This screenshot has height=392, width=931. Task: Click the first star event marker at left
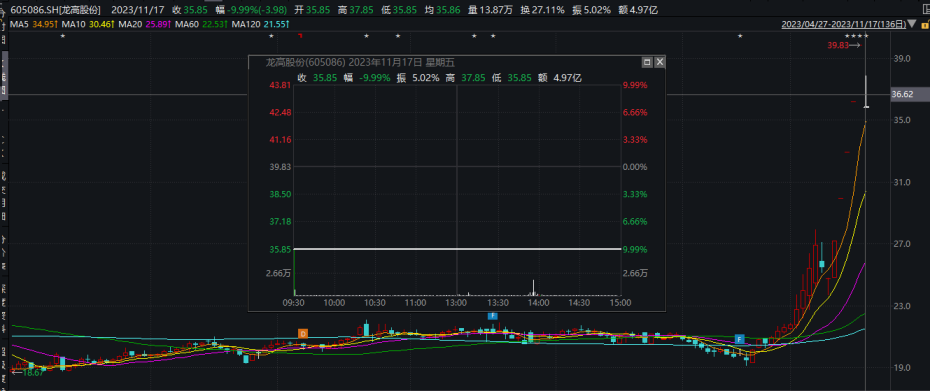63,37
